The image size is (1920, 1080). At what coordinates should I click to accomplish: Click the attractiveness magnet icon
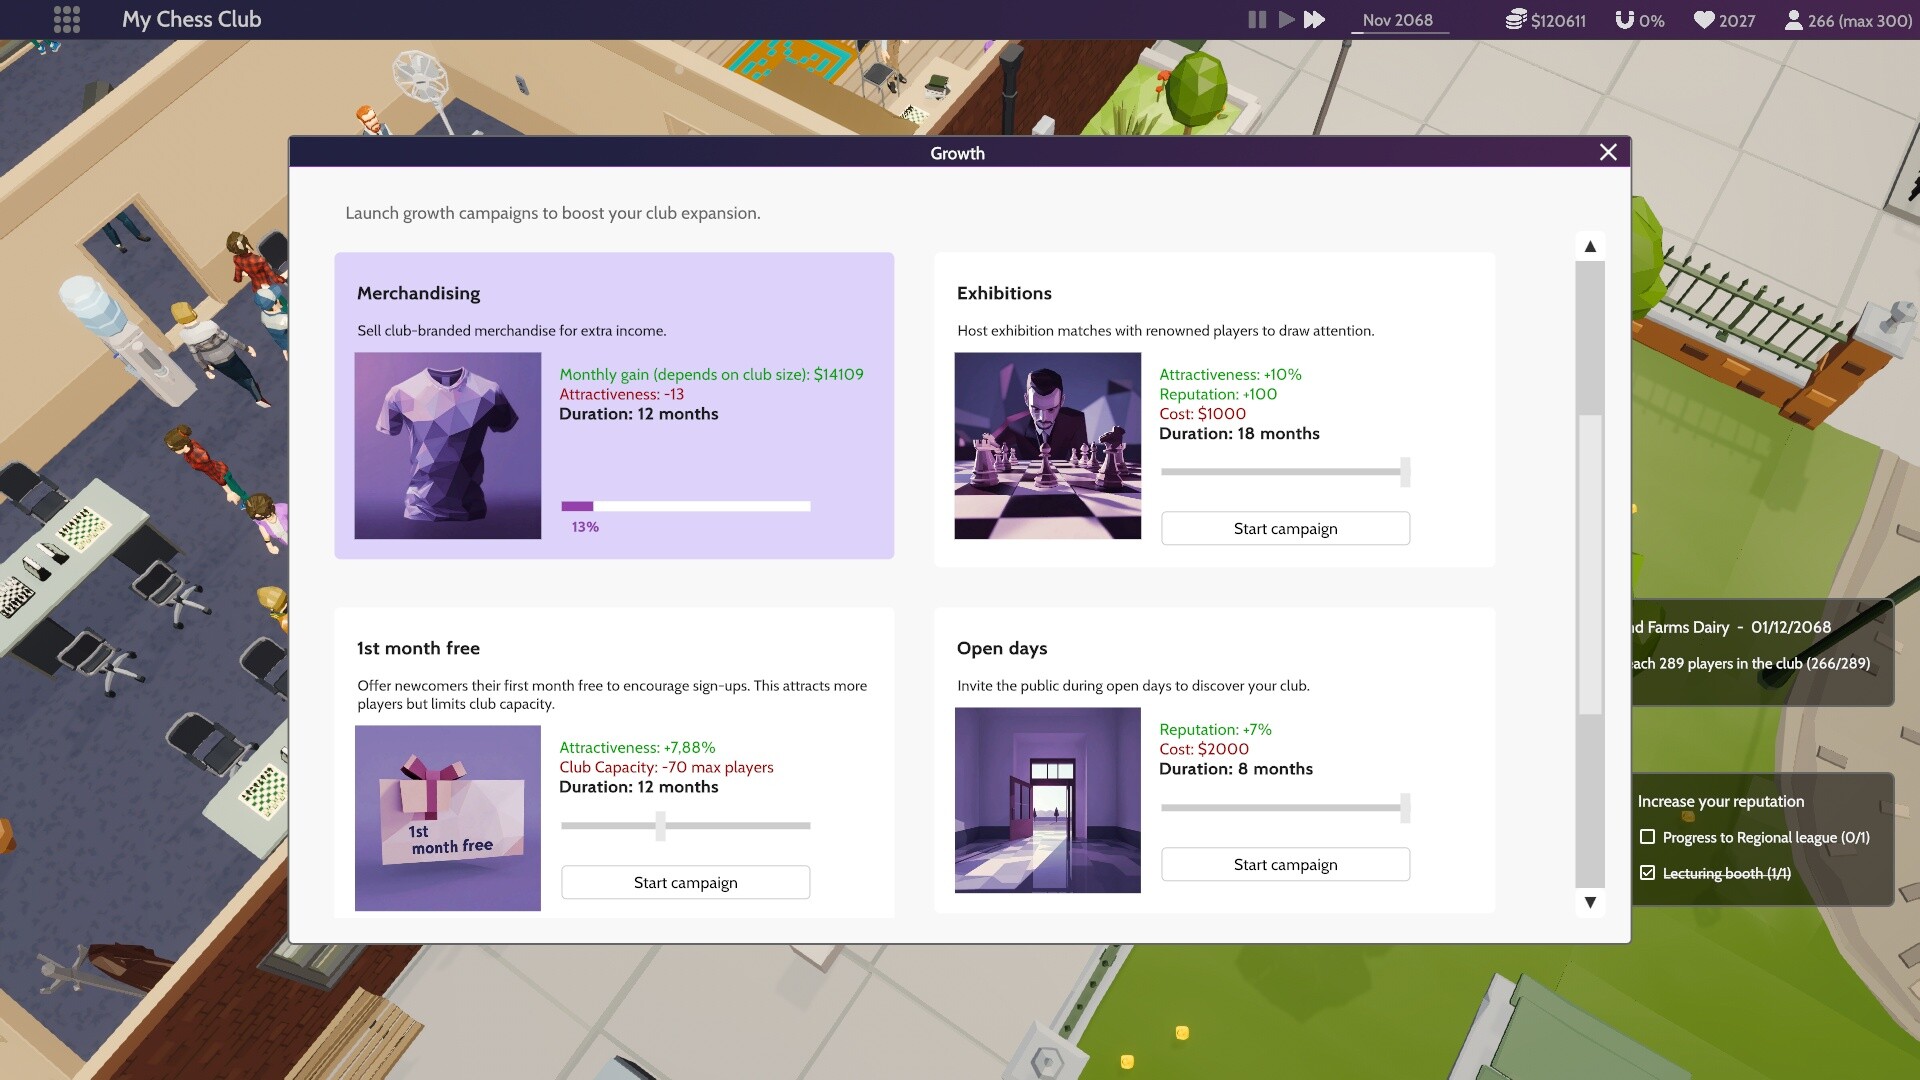point(1625,20)
